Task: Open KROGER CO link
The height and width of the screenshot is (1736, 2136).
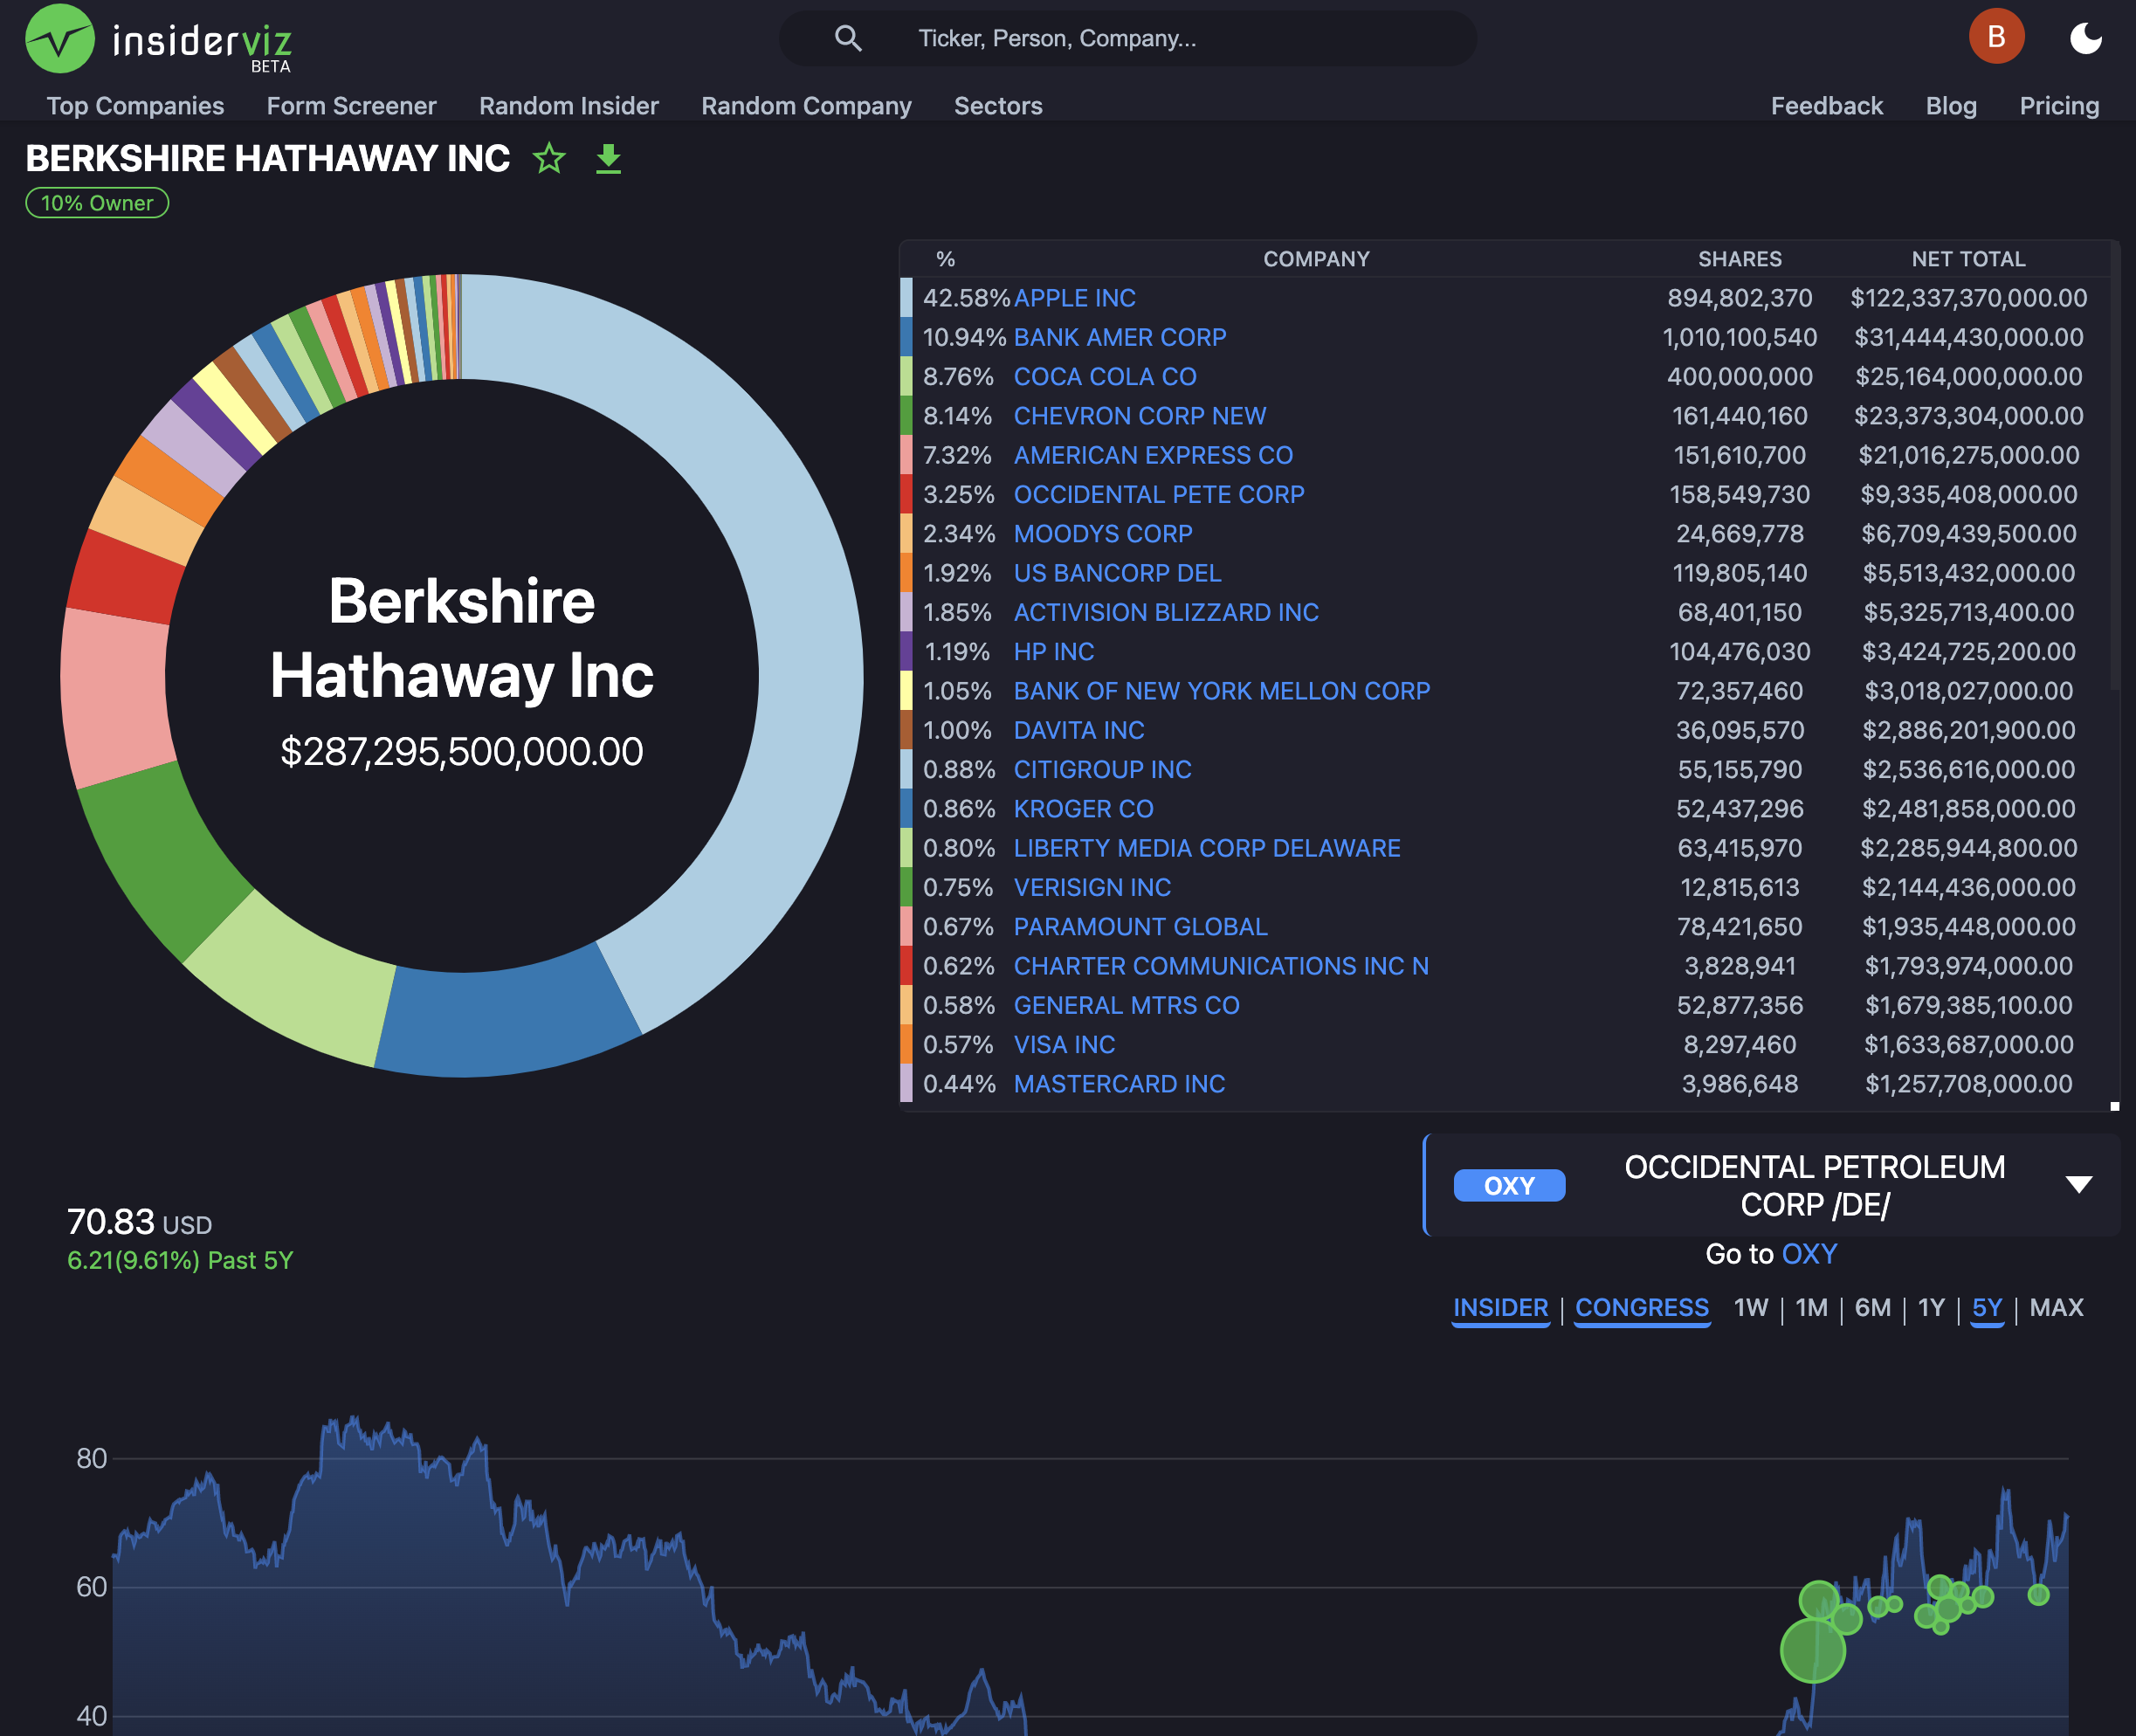Action: [1084, 809]
